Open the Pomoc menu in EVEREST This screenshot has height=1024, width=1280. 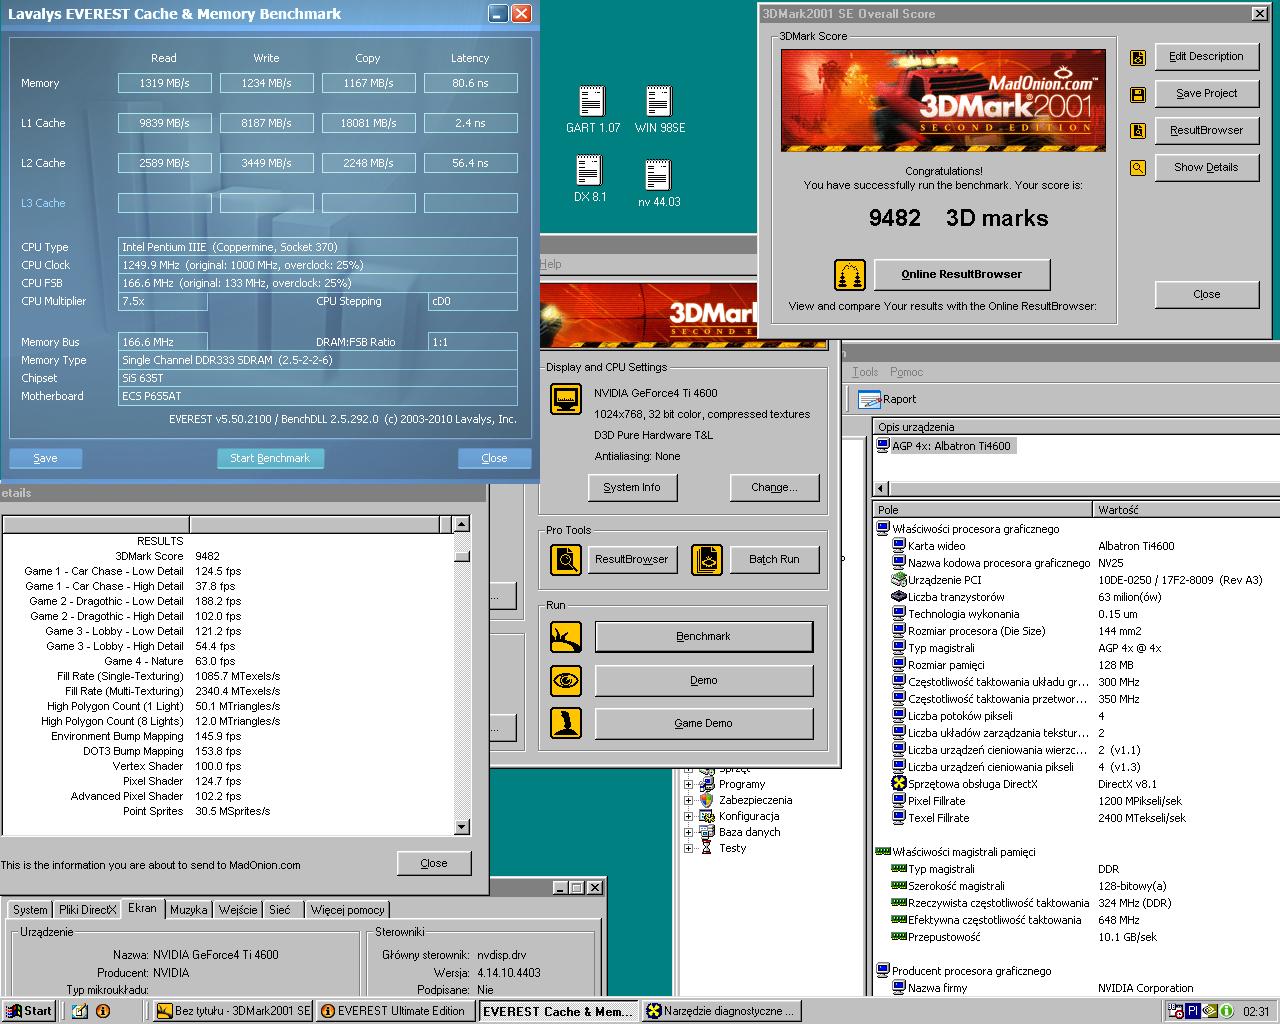click(x=906, y=372)
